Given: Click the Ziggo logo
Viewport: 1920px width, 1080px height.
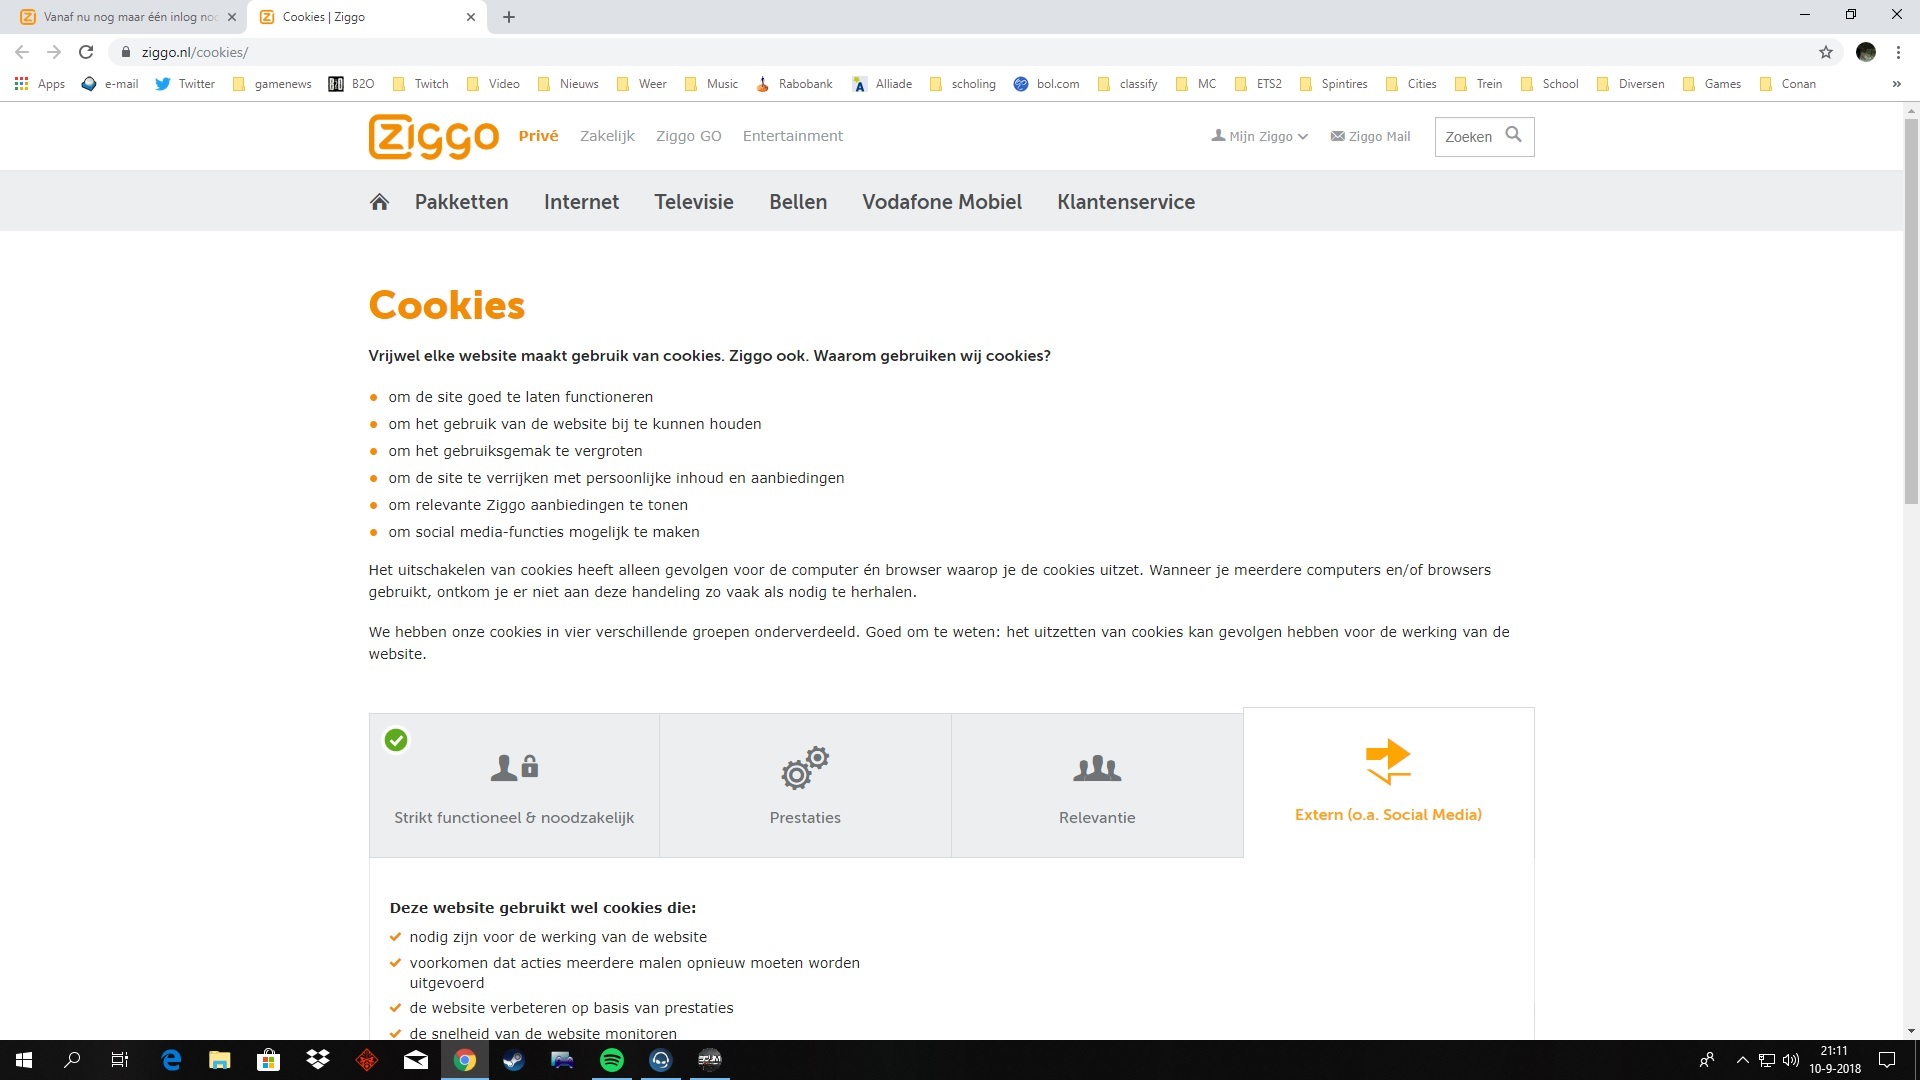Looking at the screenshot, I should [433, 136].
